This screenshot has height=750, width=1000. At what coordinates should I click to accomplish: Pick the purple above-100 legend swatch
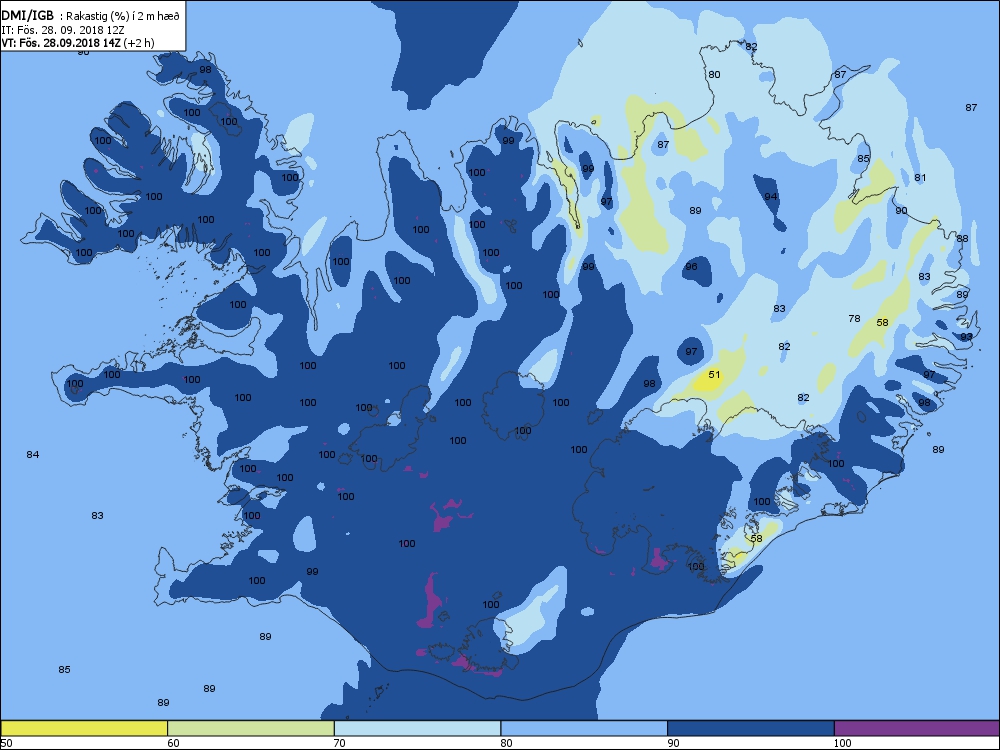tap(917, 728)
